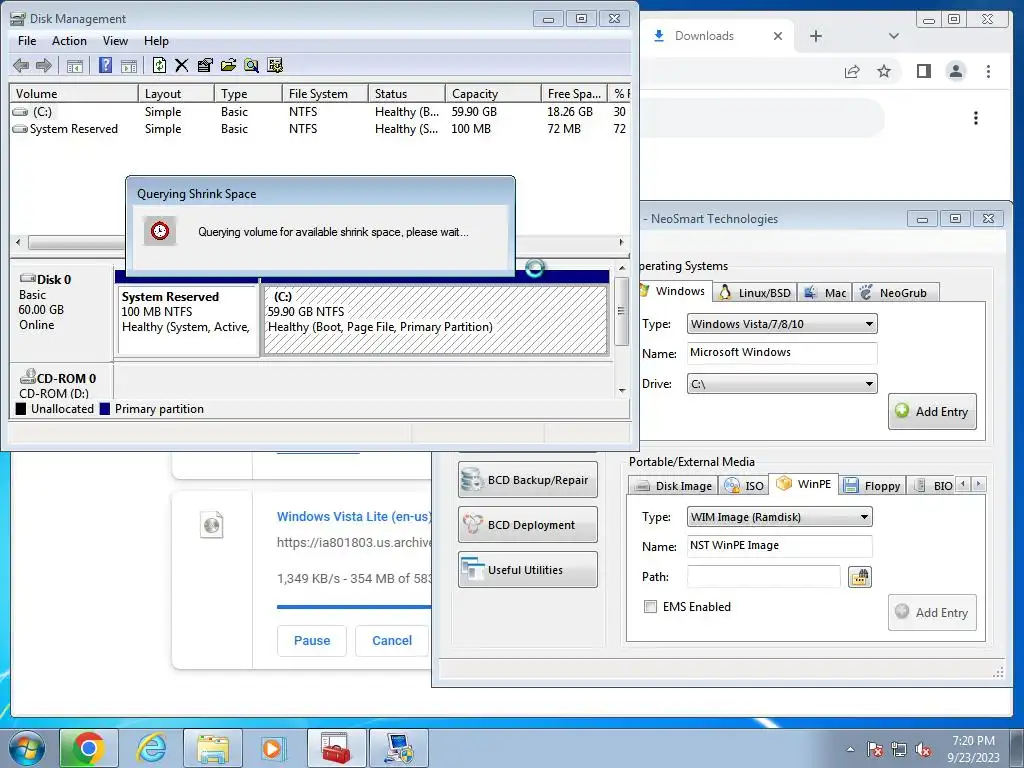Click the Windows Vista Lite file icon
Image resolution: width=1024 pixels, height=768 pixels.
(212, 524)
